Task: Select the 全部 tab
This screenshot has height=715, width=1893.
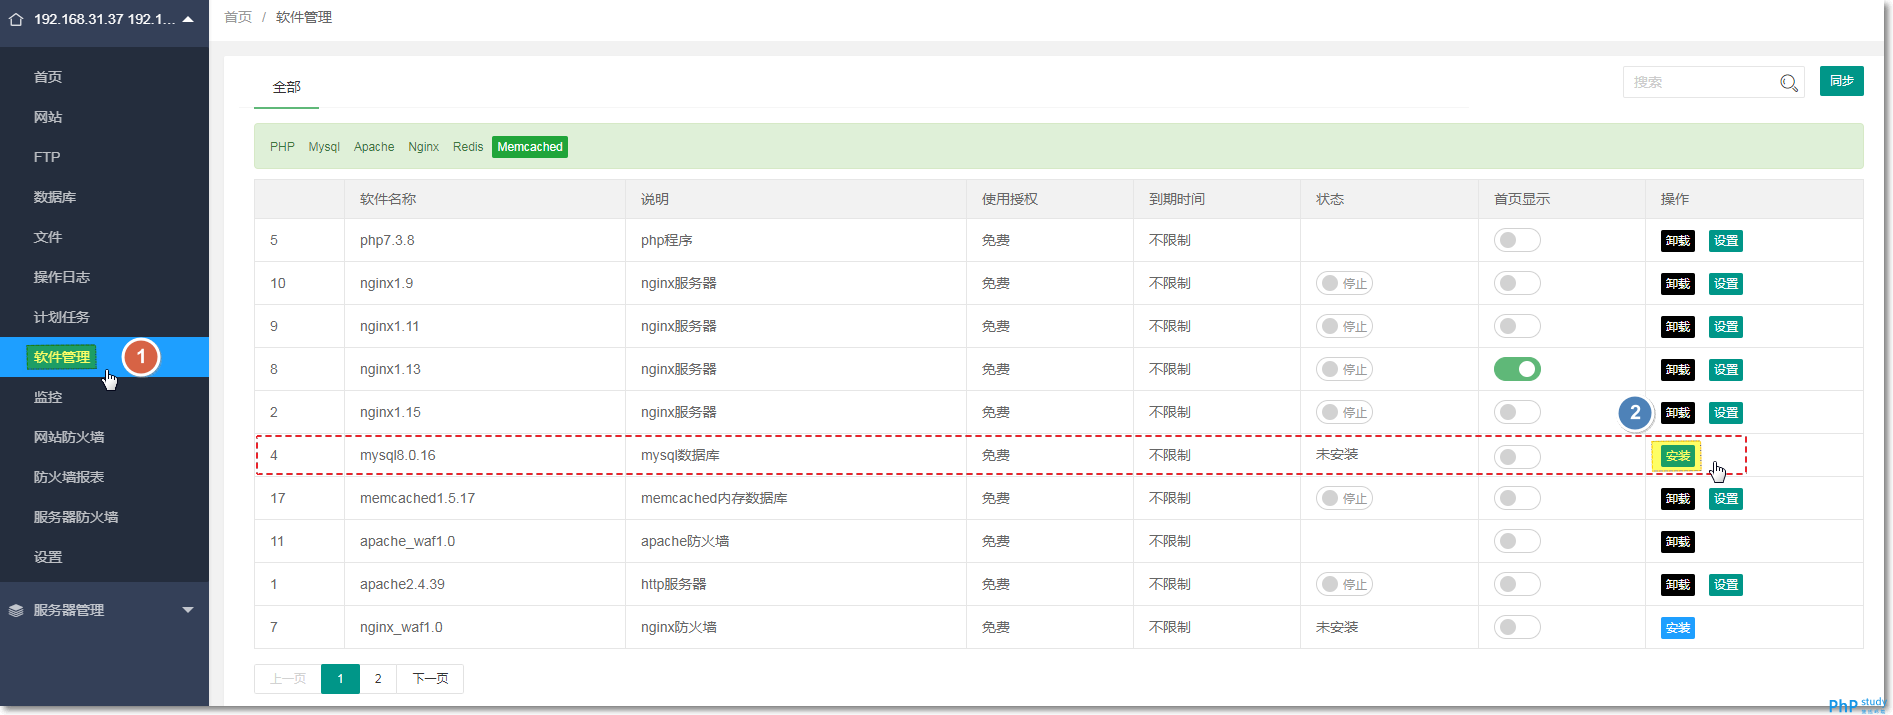Action: pyautogui.click(x=287, y=87)
